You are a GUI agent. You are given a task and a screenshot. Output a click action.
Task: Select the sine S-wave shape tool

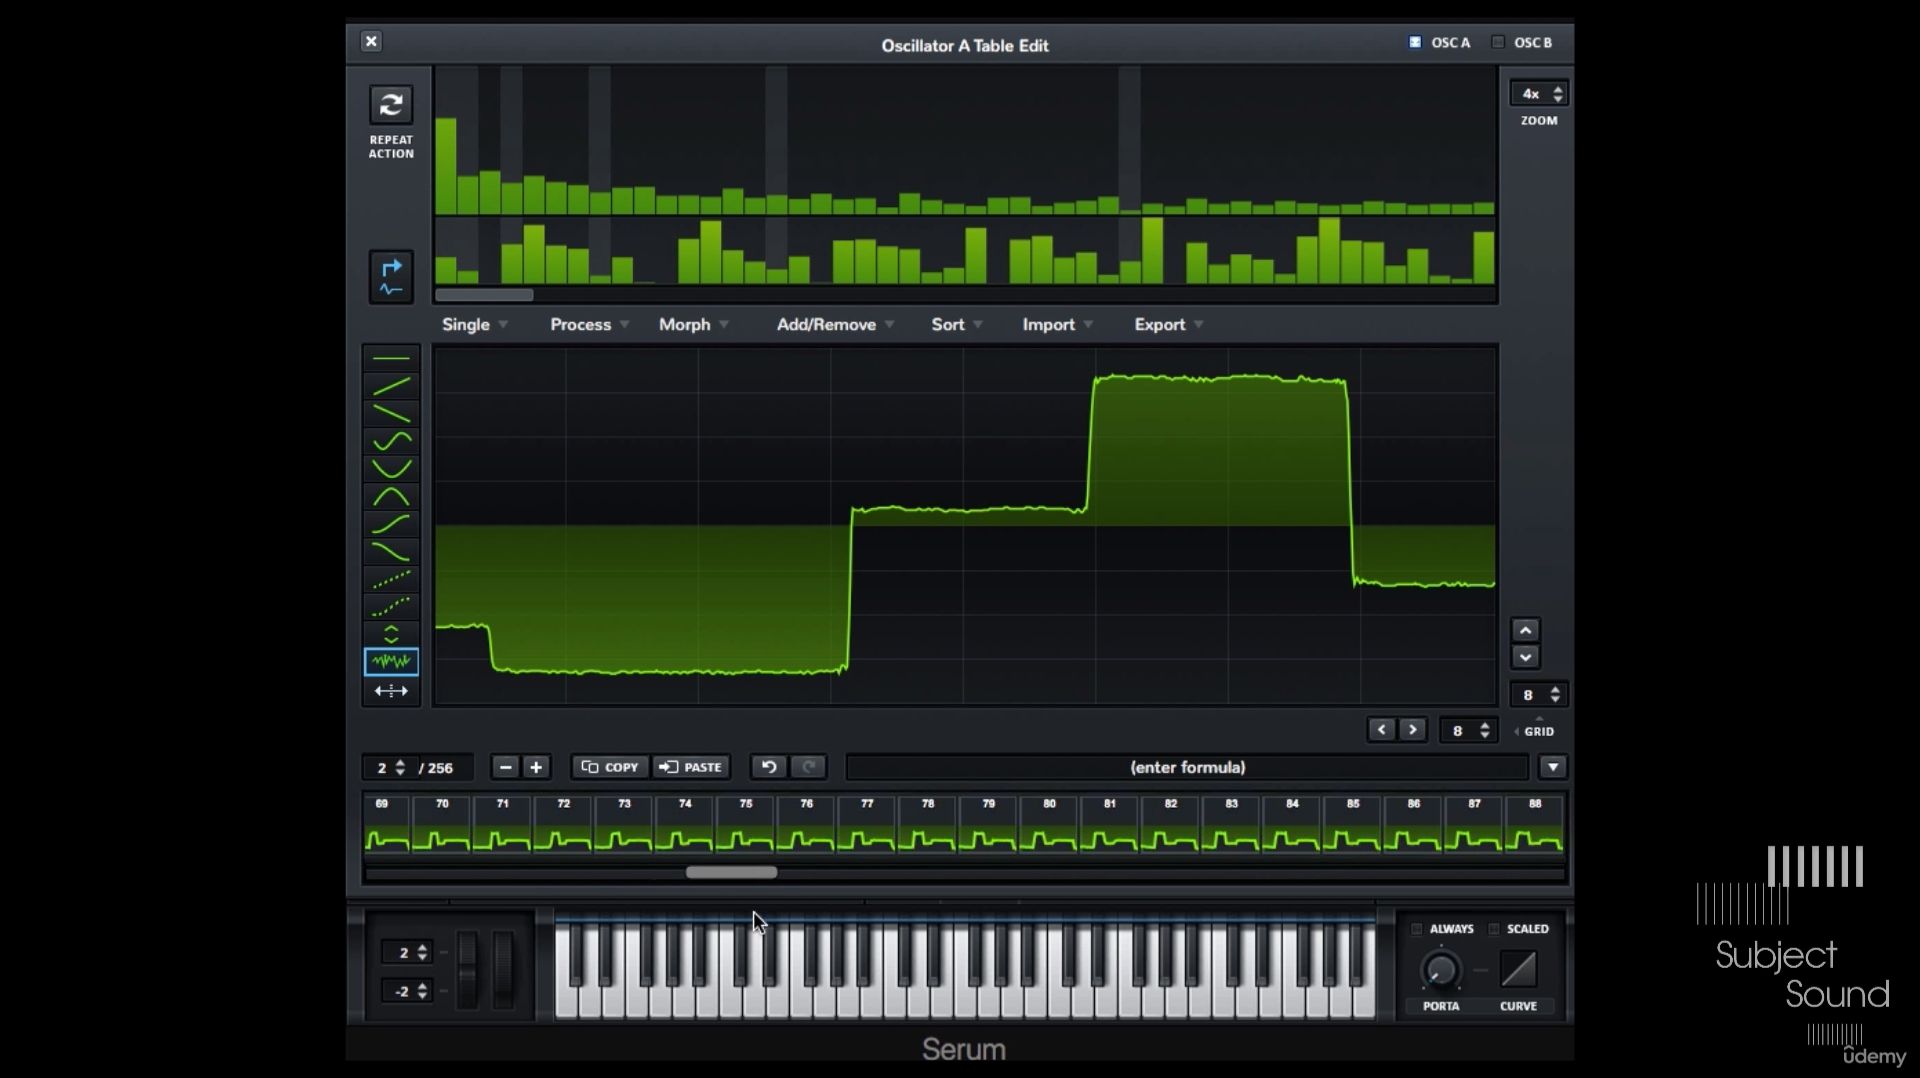pos(391,441)
